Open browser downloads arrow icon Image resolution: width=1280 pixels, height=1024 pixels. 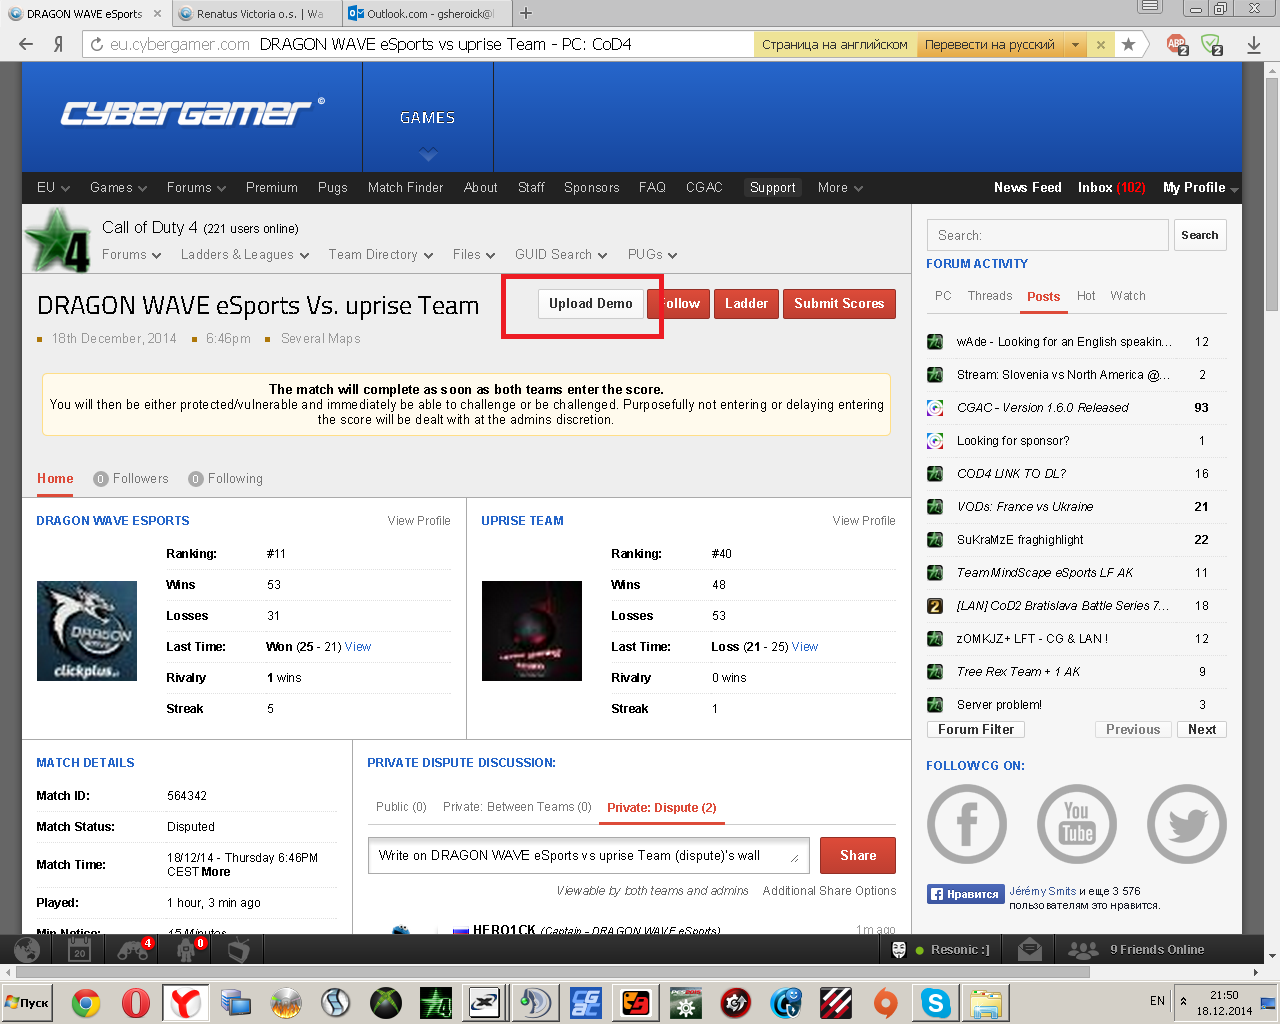coord(1254,44)
